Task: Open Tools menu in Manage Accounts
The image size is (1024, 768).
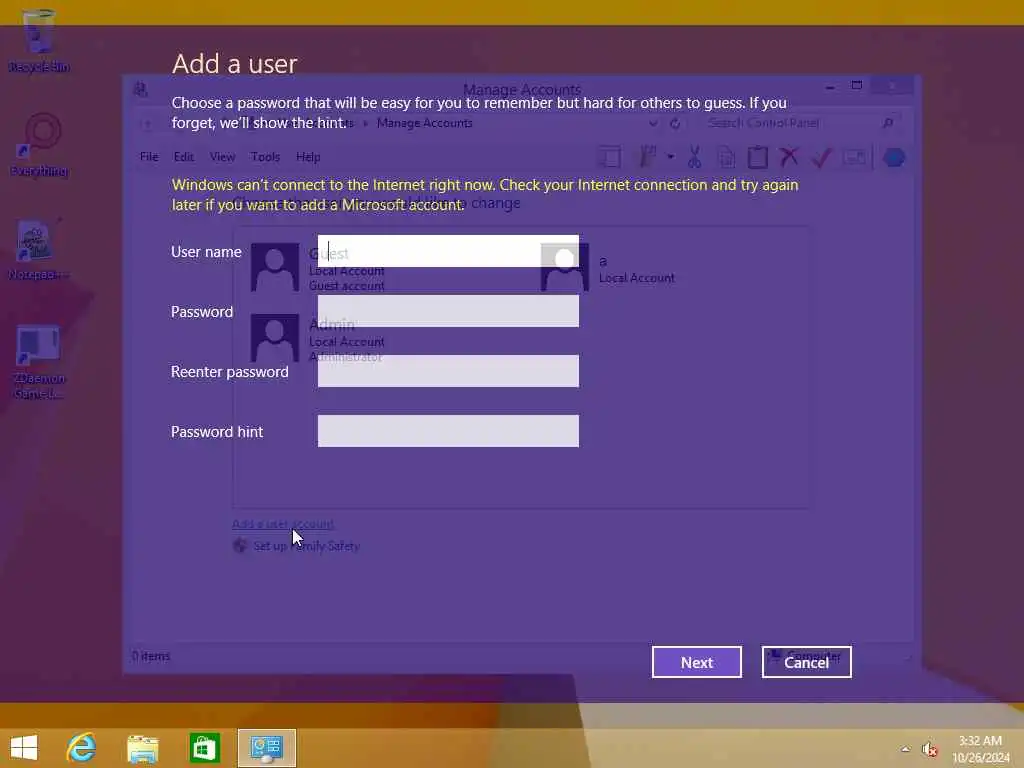Action: [x=265, y=157]
